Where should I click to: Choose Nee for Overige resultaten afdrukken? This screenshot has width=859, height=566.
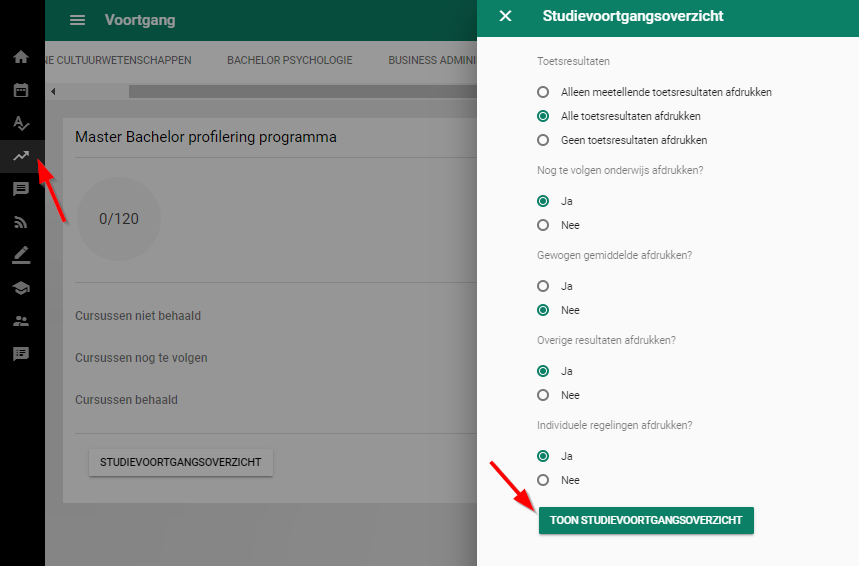coord(558,395)
